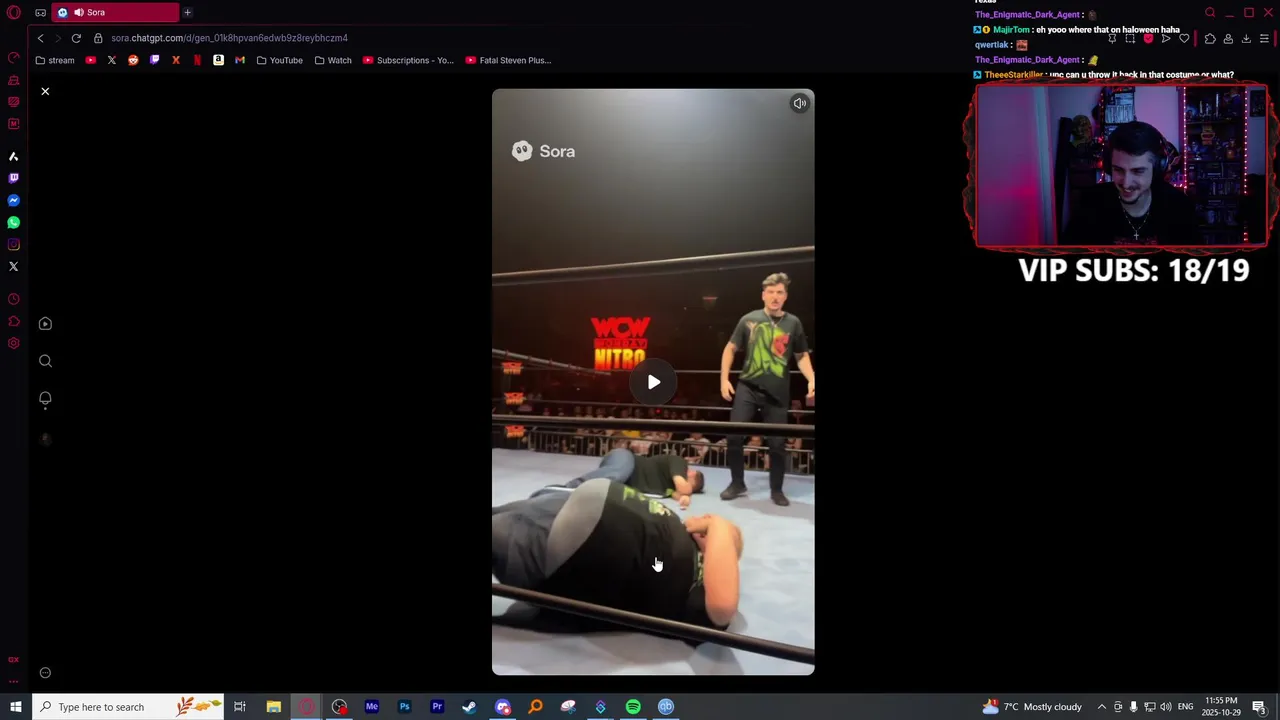Focus the sora.chatgpt.com address bar
The height and width of the screenshot is (720, 1280).
pyautogui.click(x=229, y=38)
